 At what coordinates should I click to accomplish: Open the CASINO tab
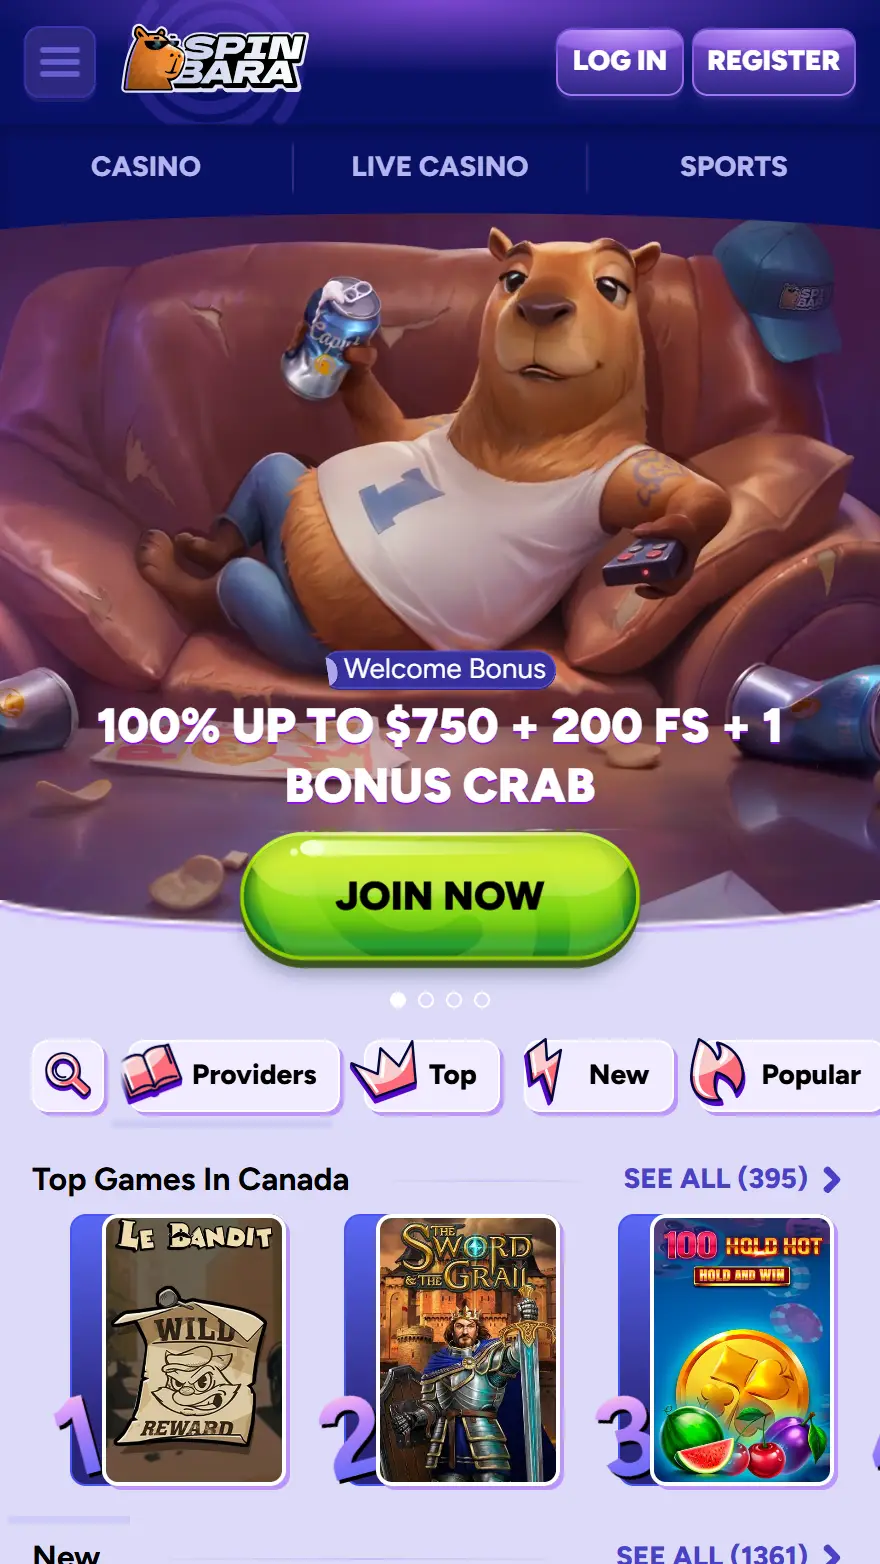coord(146,166)
